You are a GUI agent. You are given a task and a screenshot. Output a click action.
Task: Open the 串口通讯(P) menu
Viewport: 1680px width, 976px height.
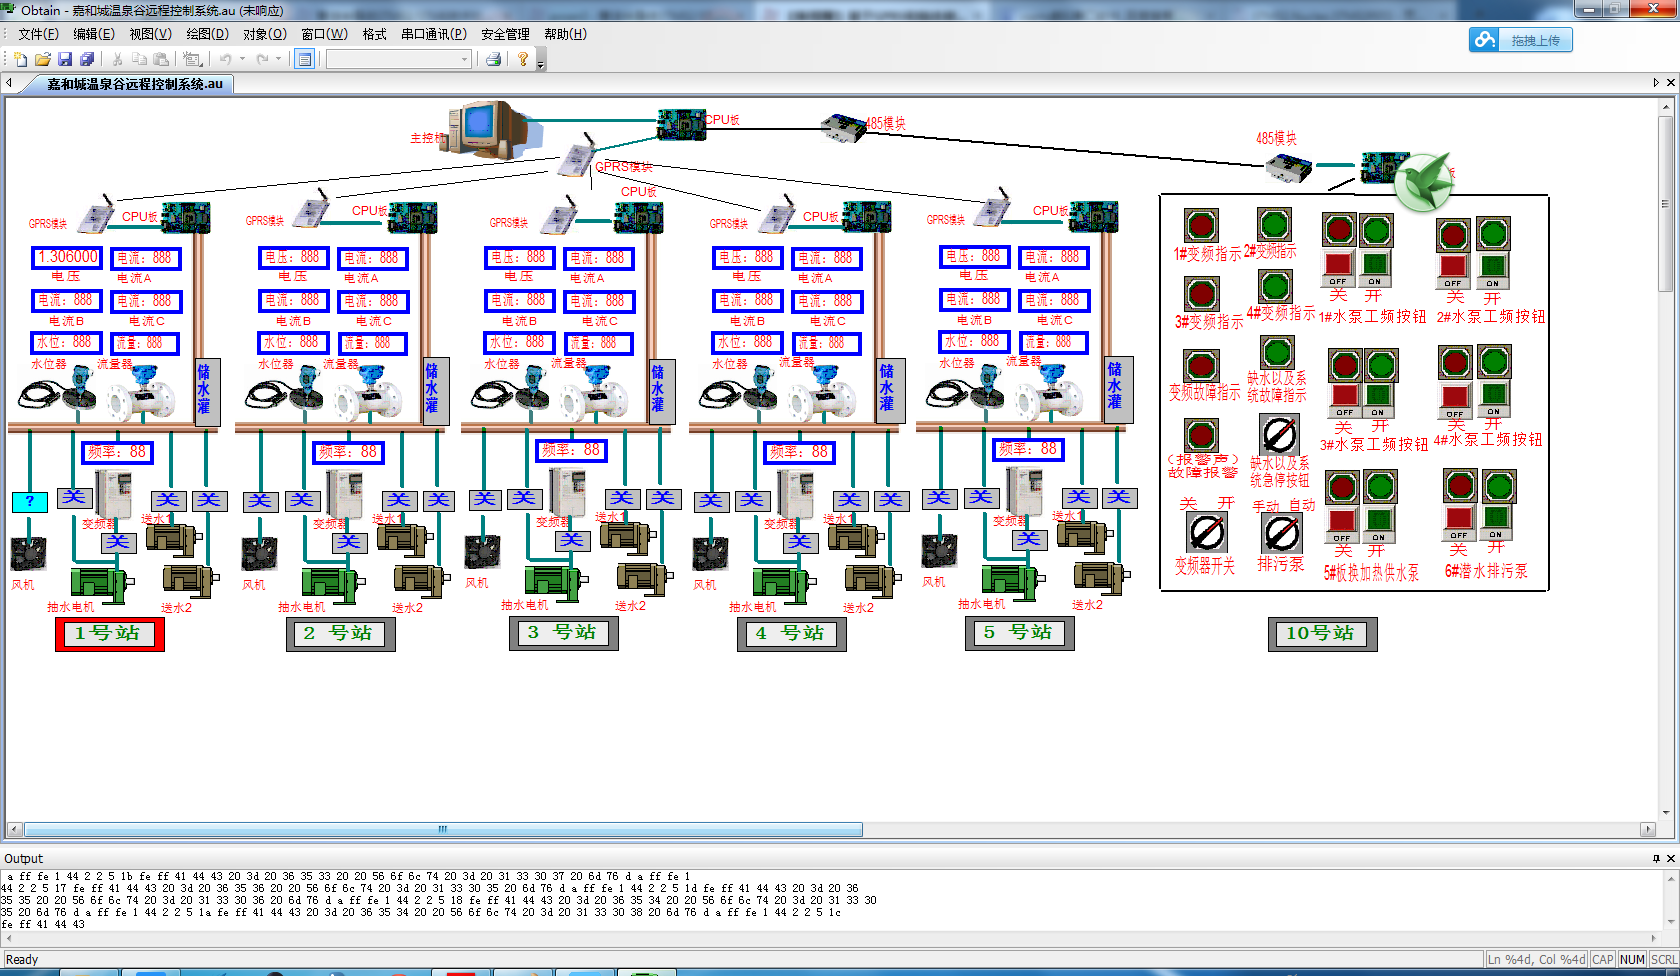pyautogui.click(x=433, y=34)
